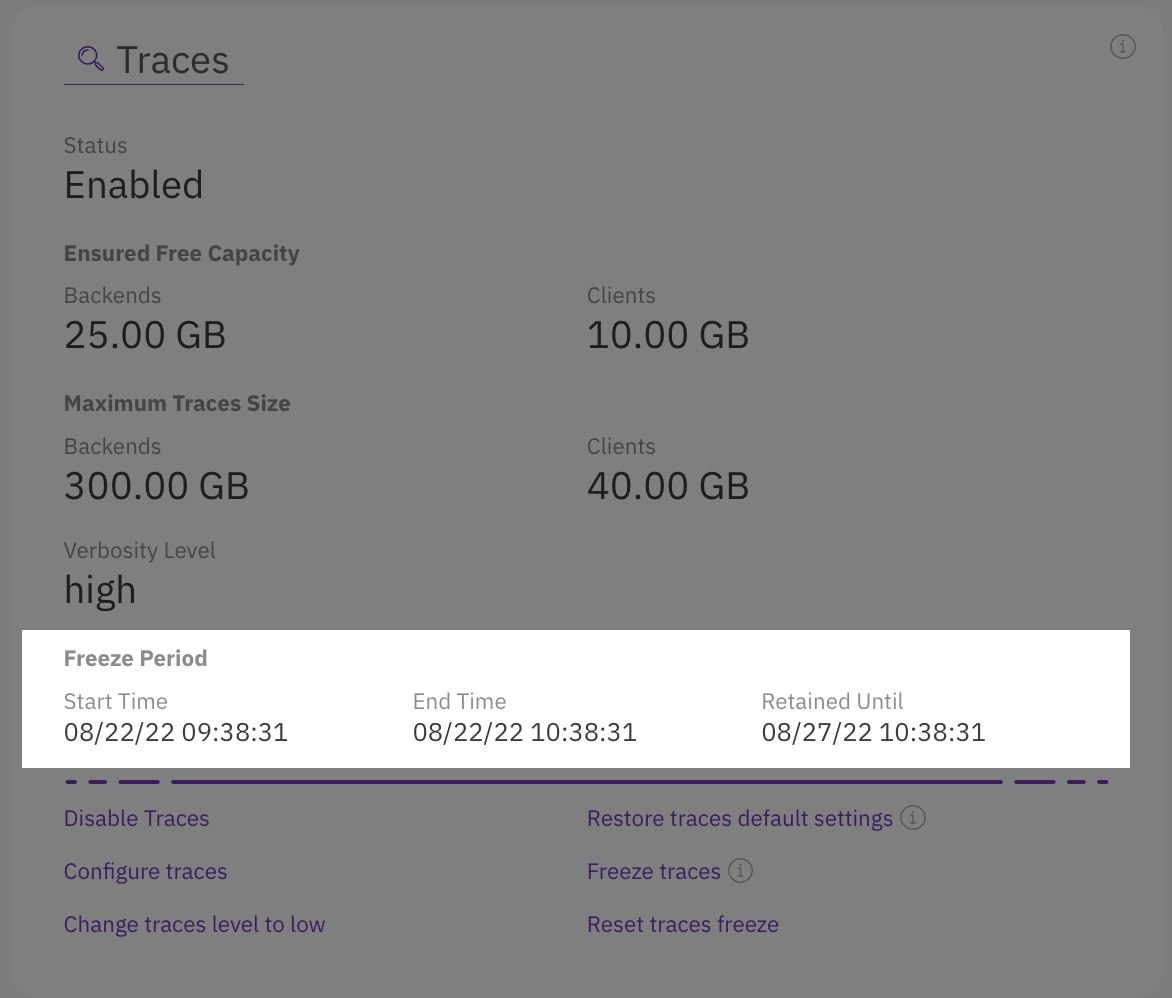Image resolution: width=1172 pixels, height=998 pixels.
Task: Click the Freeze Period Start Time value
Action: (x=176, y=733)
